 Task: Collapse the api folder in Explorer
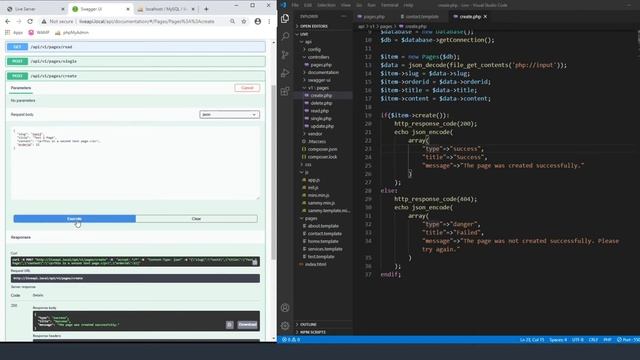pyautogui.click(x=308, y=42)
